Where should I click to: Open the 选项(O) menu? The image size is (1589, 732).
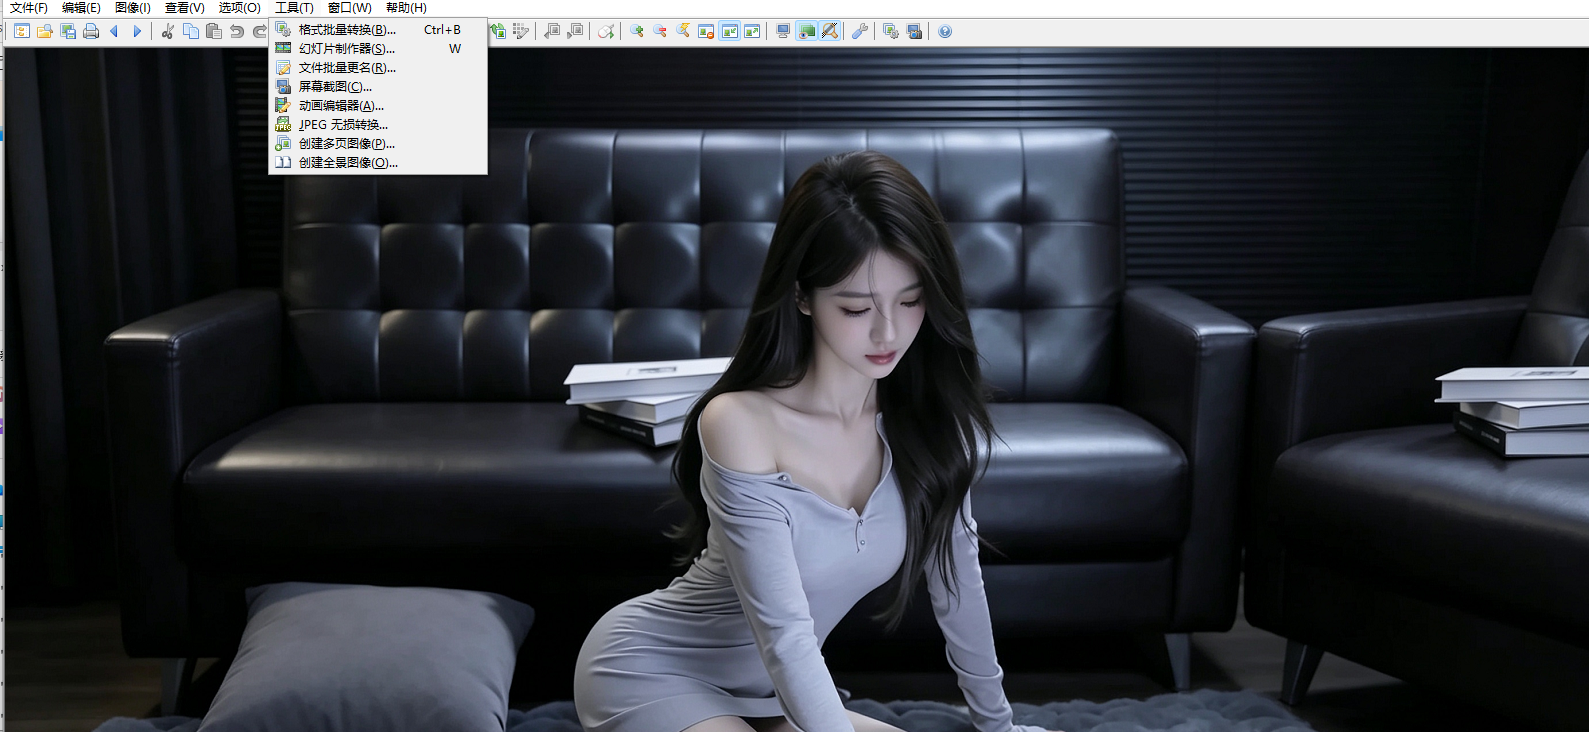[x=240, y=8]
